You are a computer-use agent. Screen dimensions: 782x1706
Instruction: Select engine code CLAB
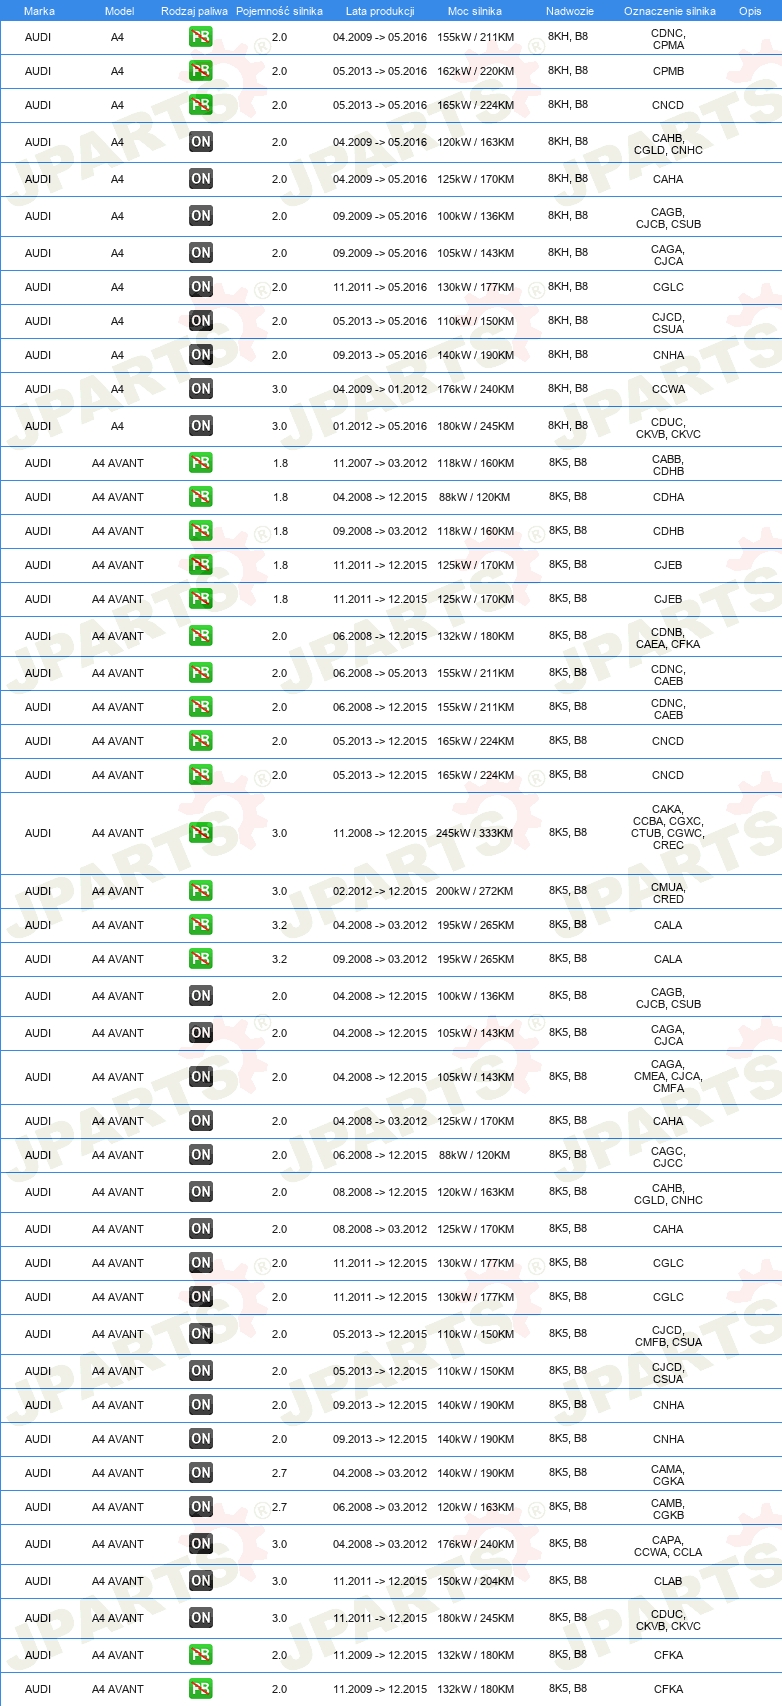click(x=668, y=1581)
